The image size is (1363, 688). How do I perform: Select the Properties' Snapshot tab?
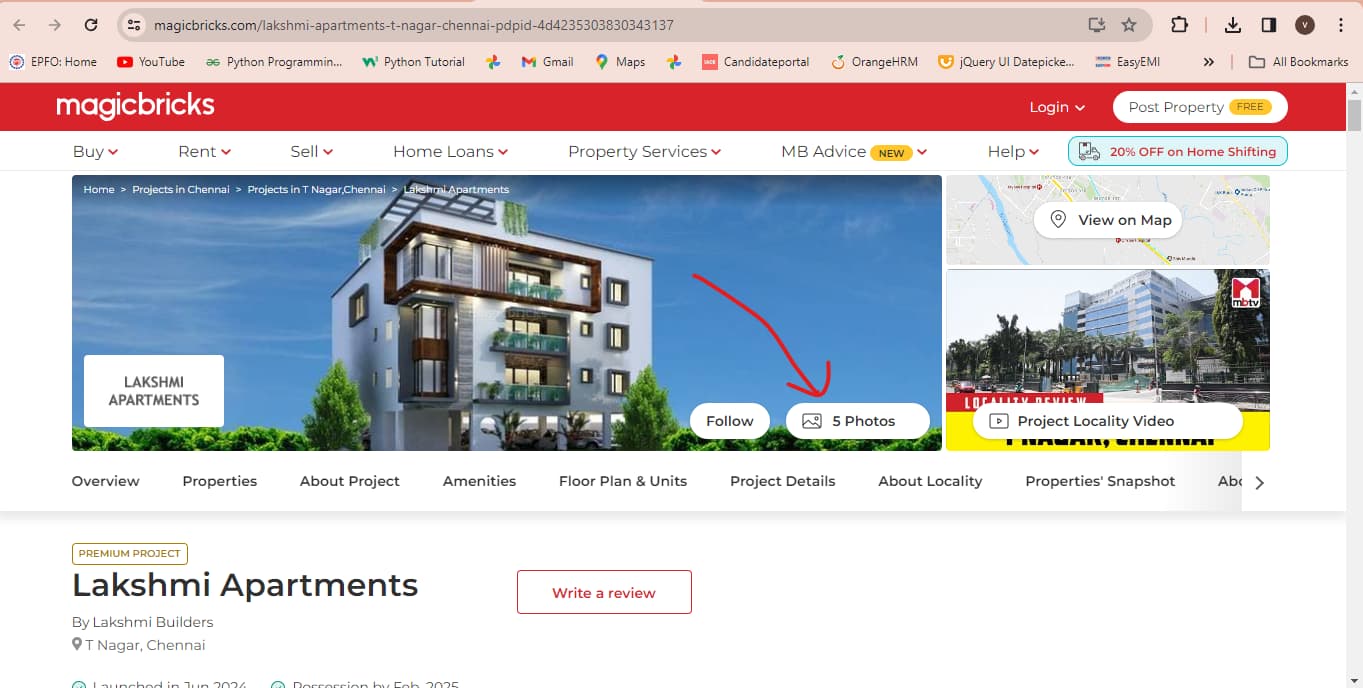[x=1100, y=481]
